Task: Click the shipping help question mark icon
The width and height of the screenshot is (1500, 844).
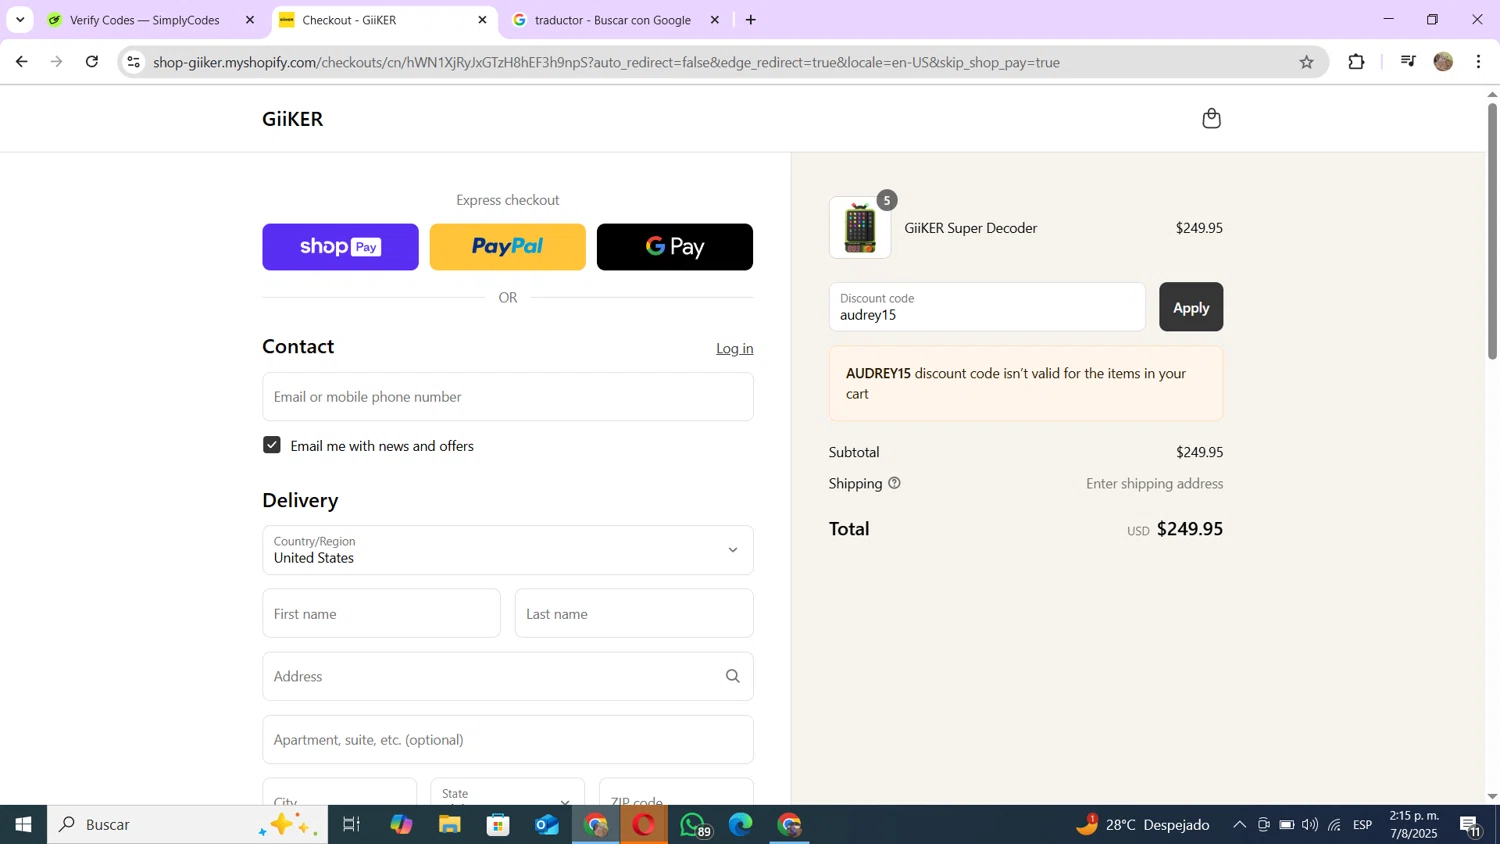Action: coord(894,483)
